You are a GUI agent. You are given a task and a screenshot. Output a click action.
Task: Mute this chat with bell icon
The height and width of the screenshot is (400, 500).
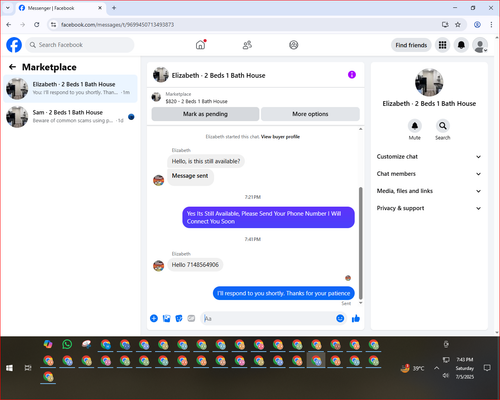tap(415, 126)
